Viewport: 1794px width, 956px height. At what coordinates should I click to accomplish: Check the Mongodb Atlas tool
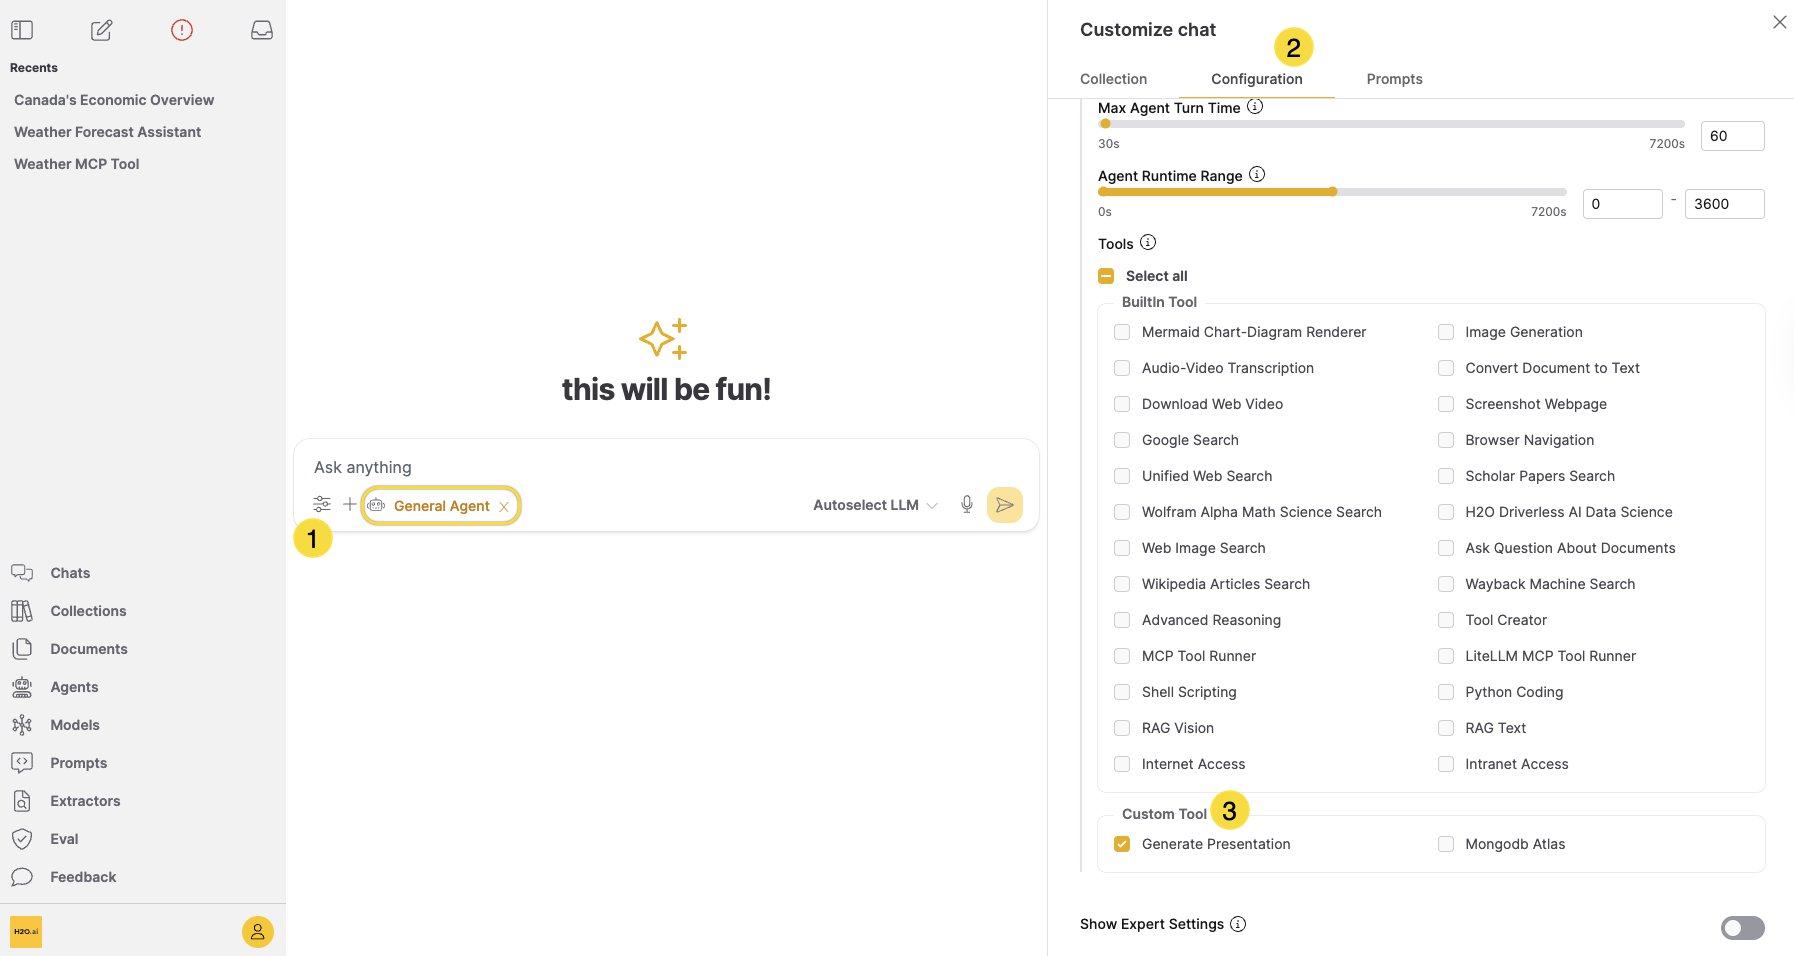pos(1446,844)
